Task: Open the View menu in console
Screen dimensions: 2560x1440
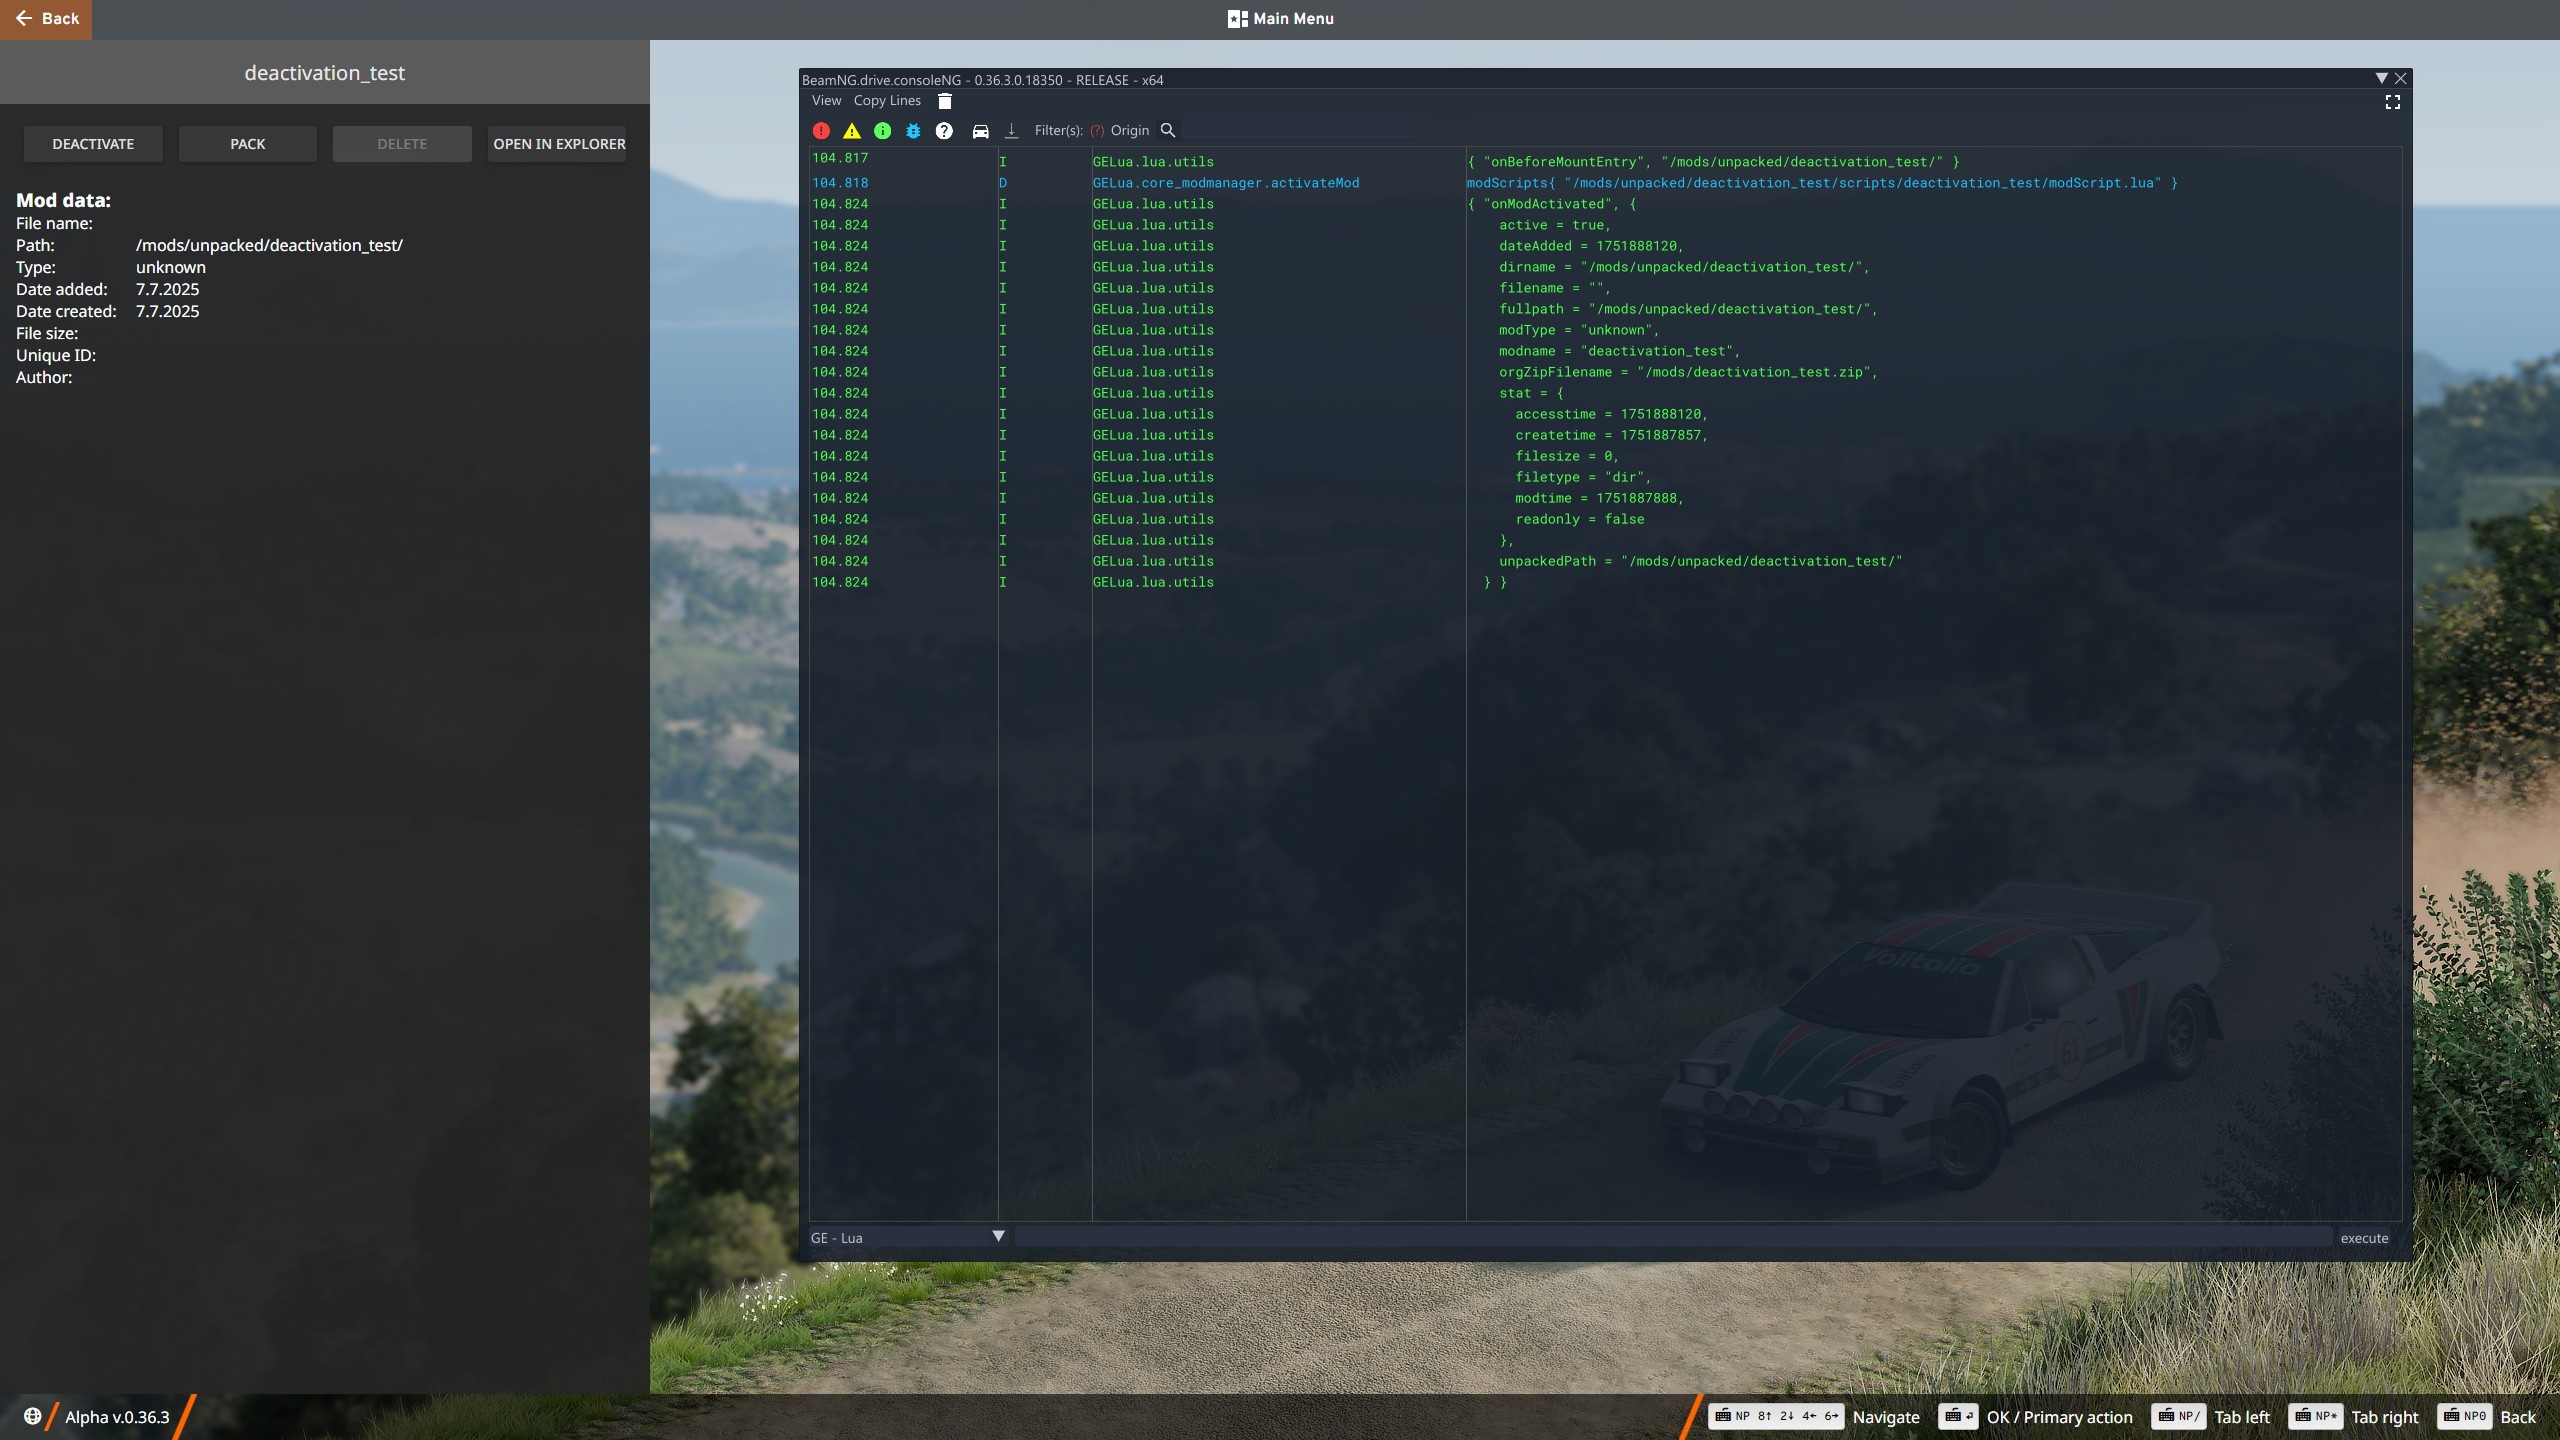Action: coord(826,100)
